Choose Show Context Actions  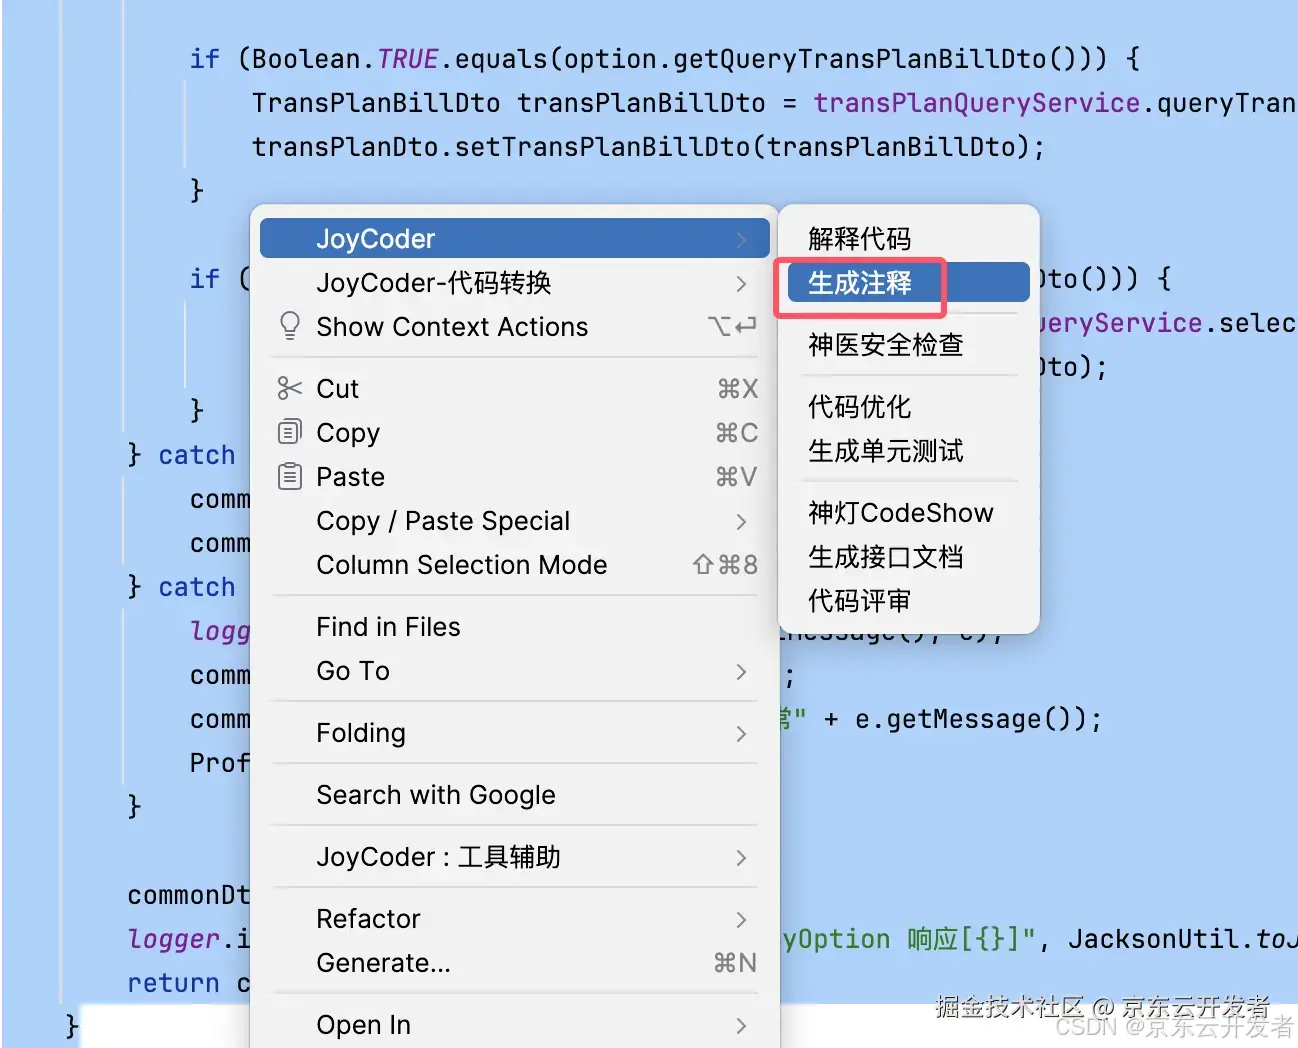pyautogui.click(x=514, y=327)
